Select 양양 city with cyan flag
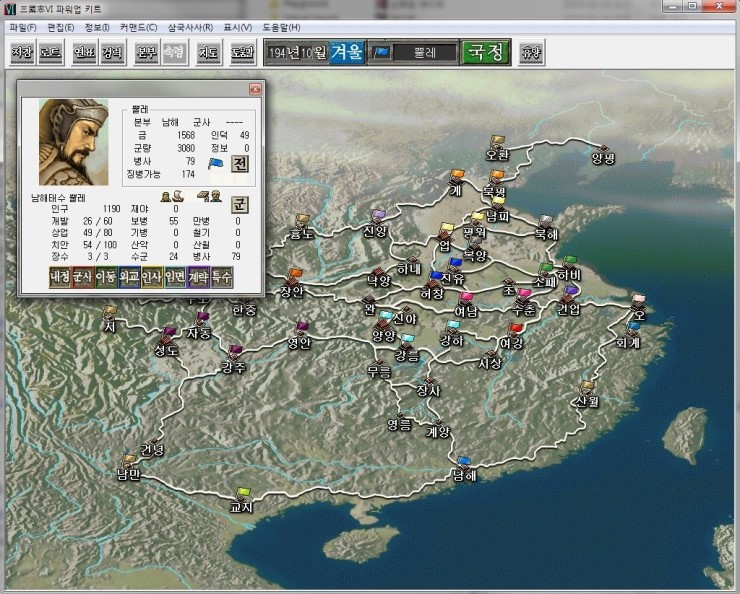 pyautogui.click(x=384, y=327)
